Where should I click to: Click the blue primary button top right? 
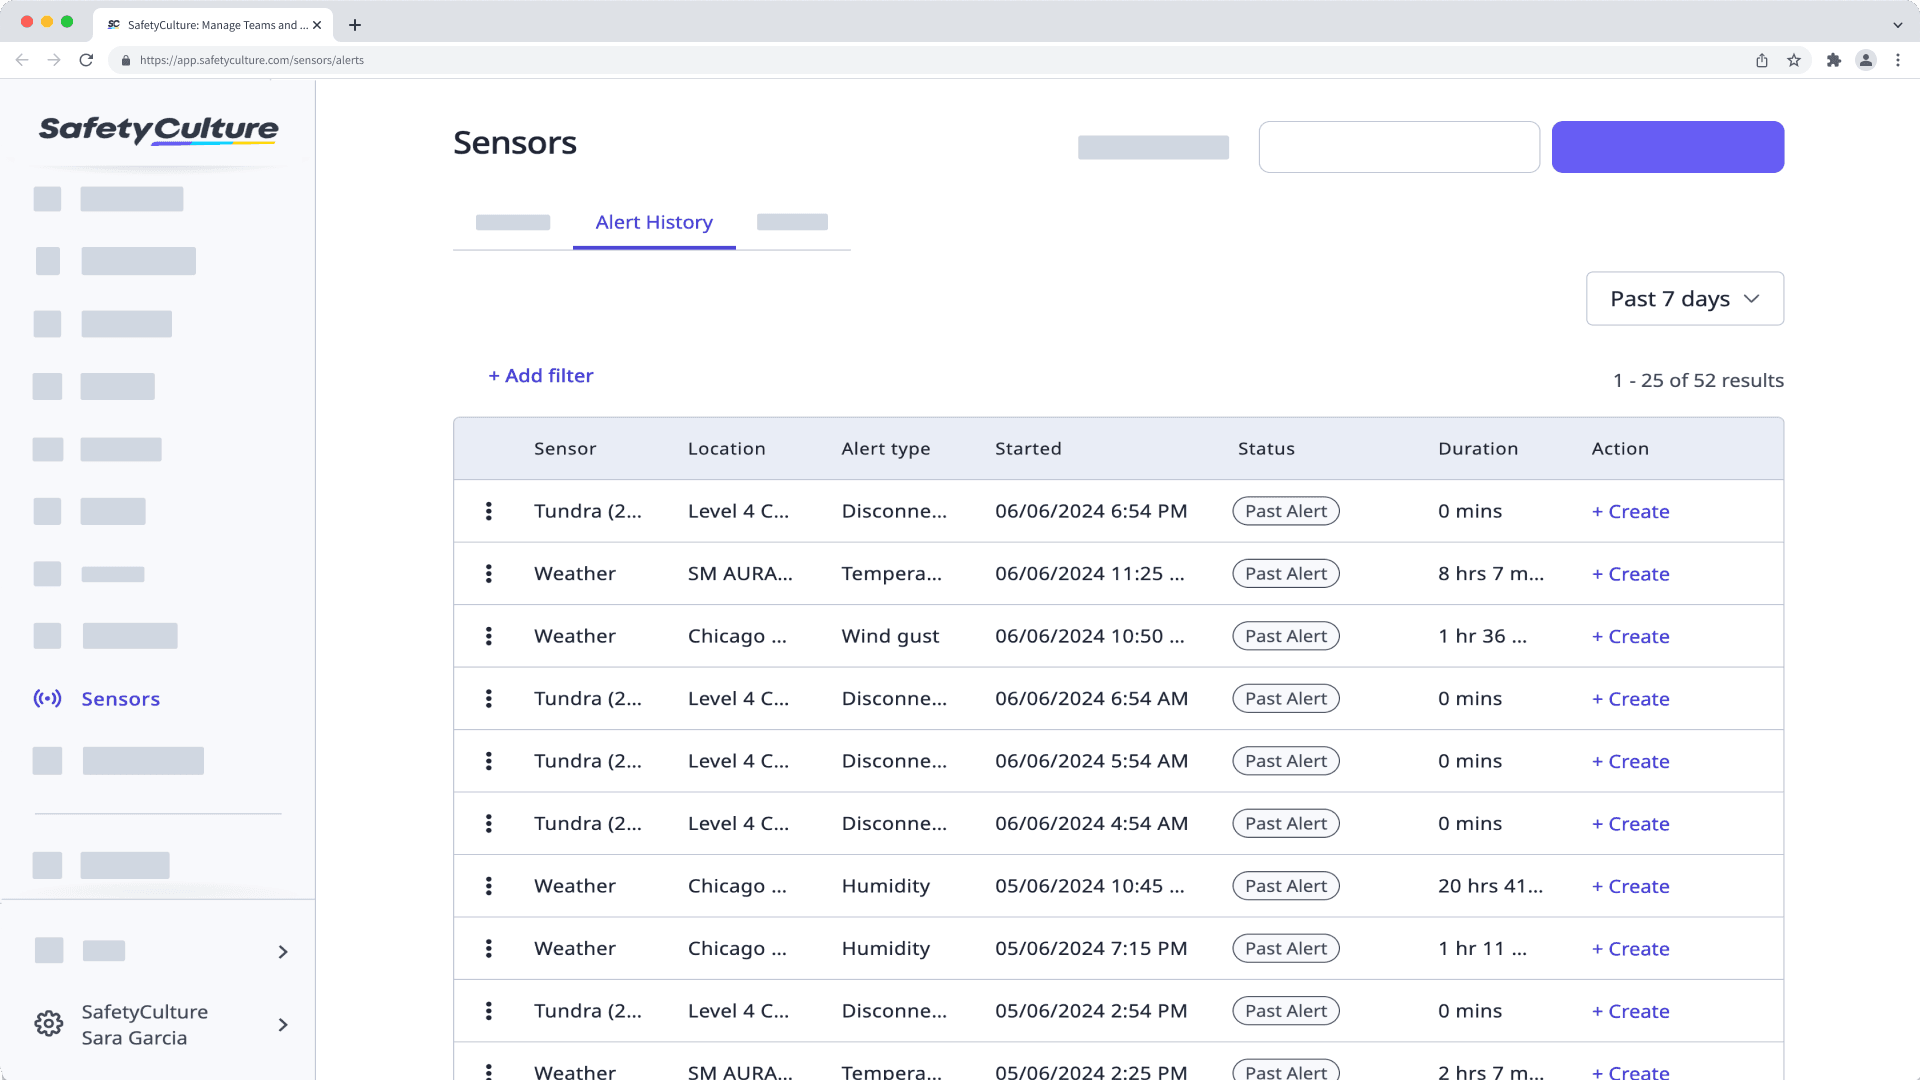pyautogui.click(x=1667, y=146)
